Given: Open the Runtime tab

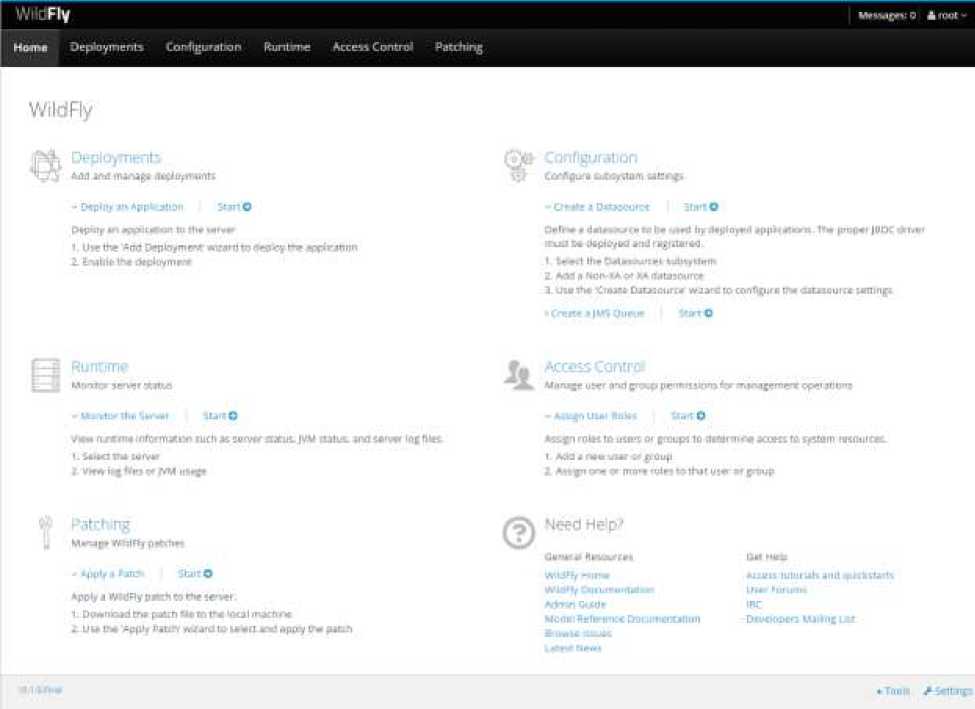Looking at the screenshot, I should coord(287,47).
